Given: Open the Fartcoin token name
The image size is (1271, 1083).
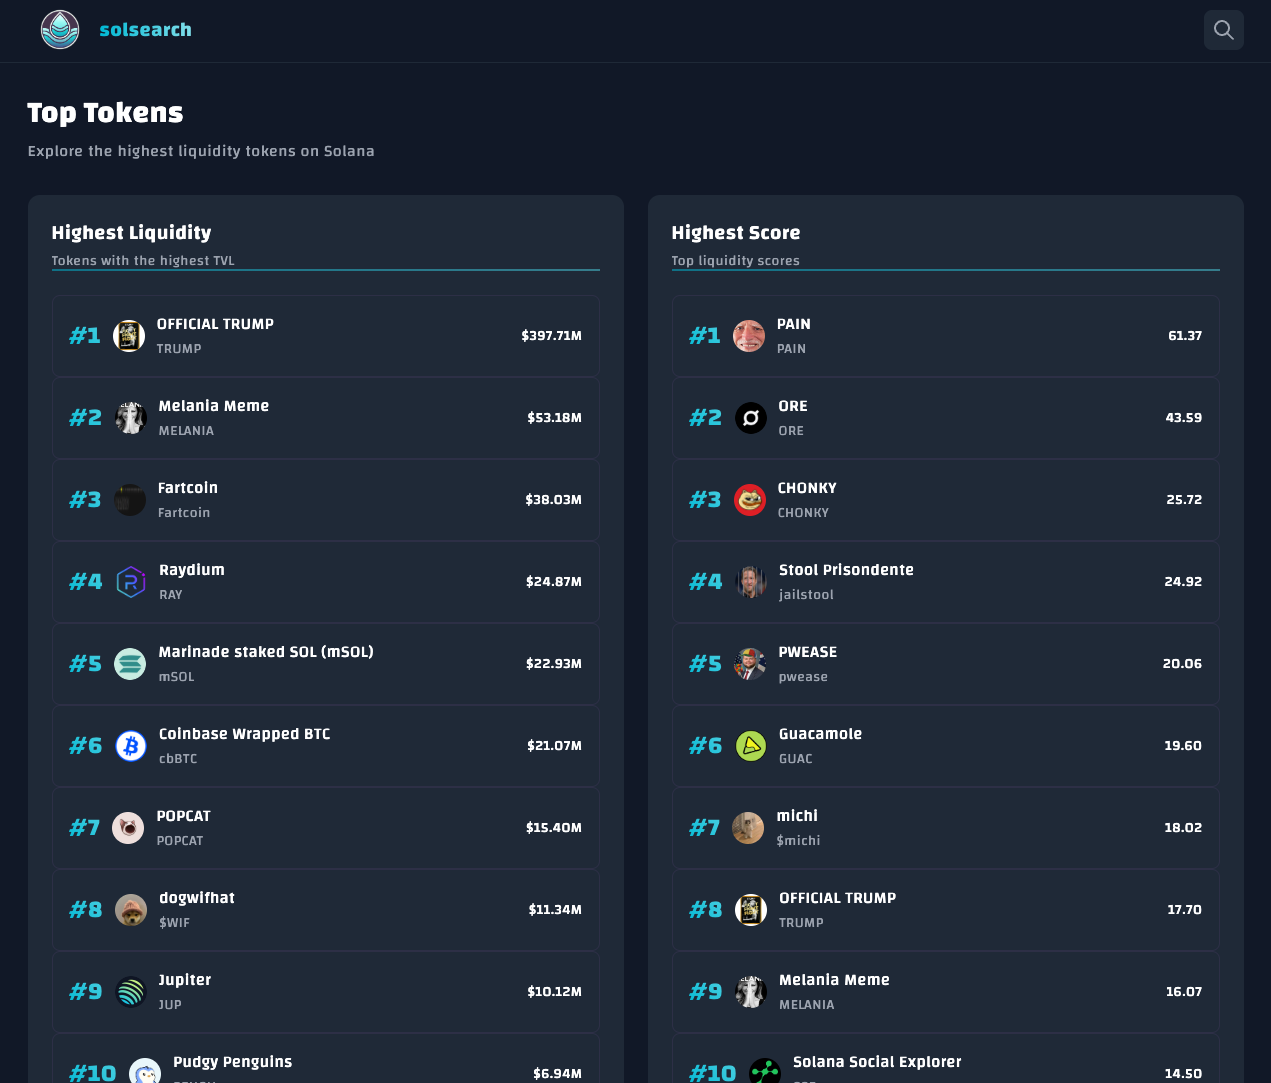Looking at the screenshot, I should (188, 488).
